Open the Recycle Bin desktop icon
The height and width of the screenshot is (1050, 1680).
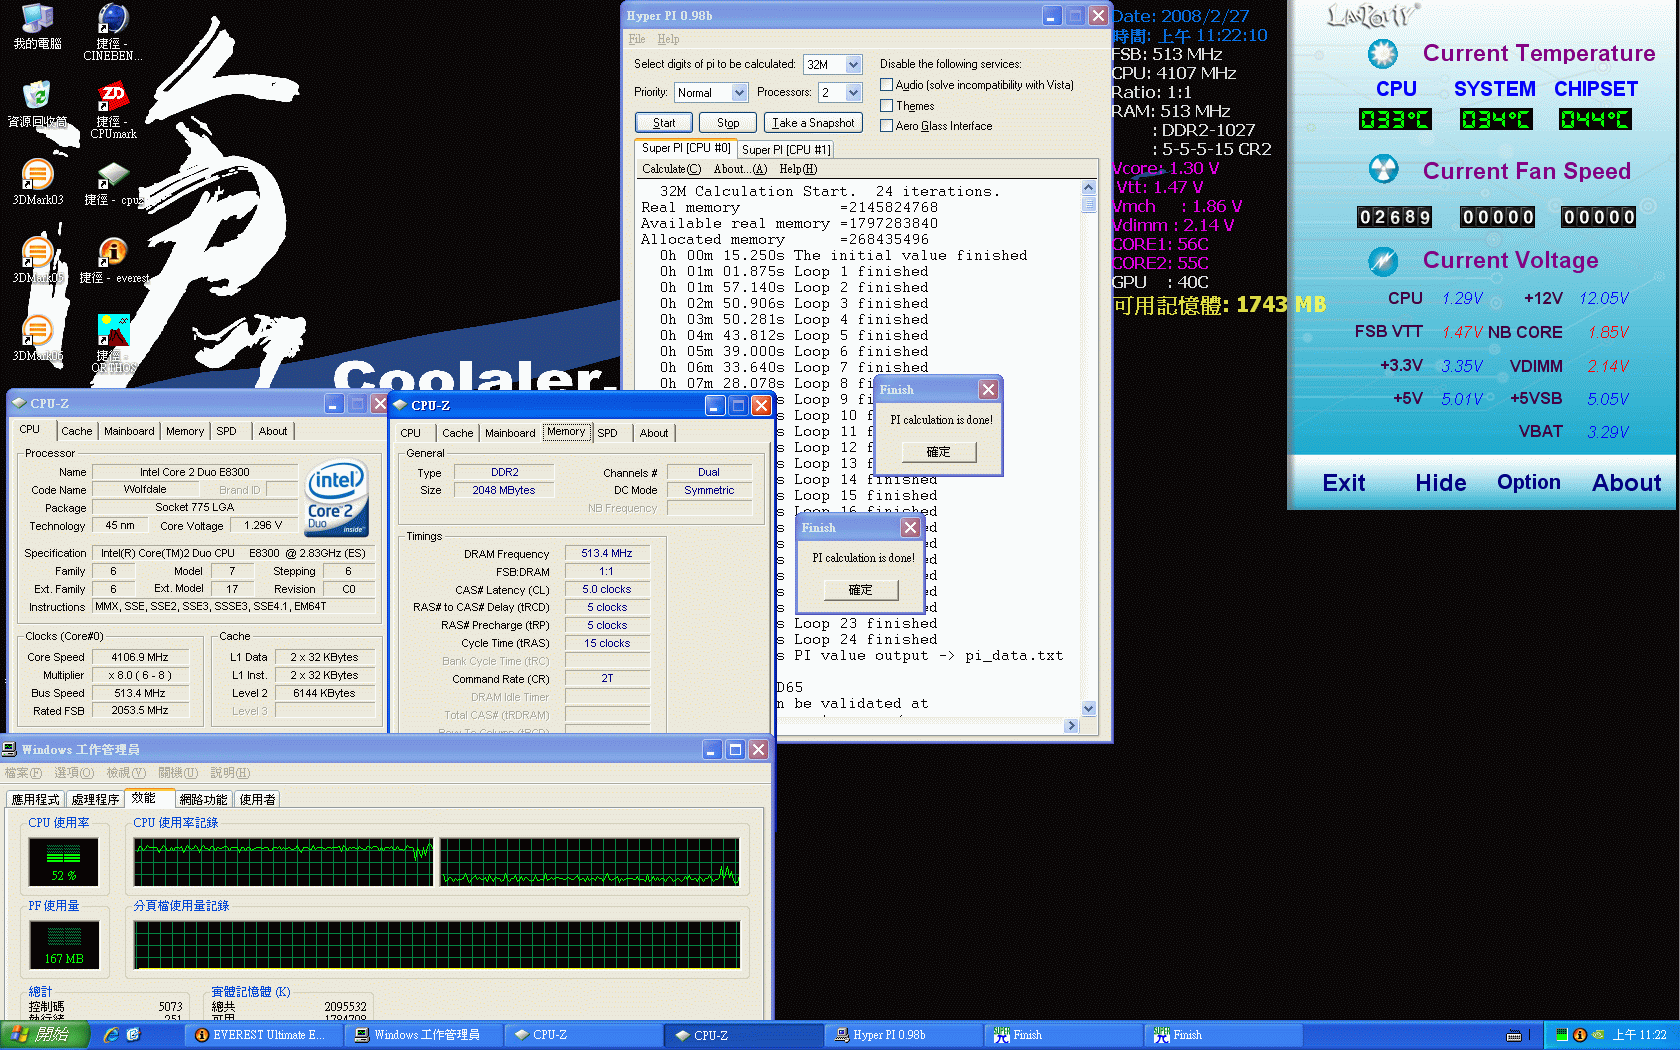(x=37, y=97)
